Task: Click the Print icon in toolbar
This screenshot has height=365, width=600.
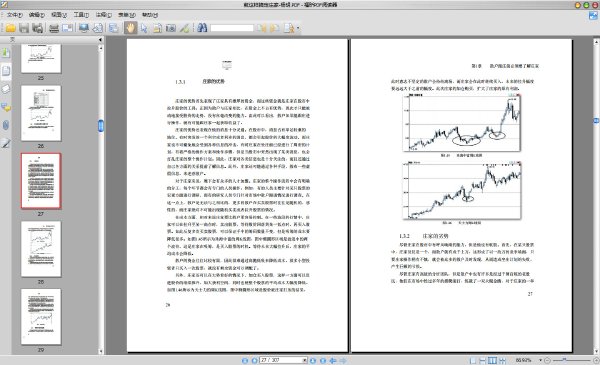Action: [54, 28]
